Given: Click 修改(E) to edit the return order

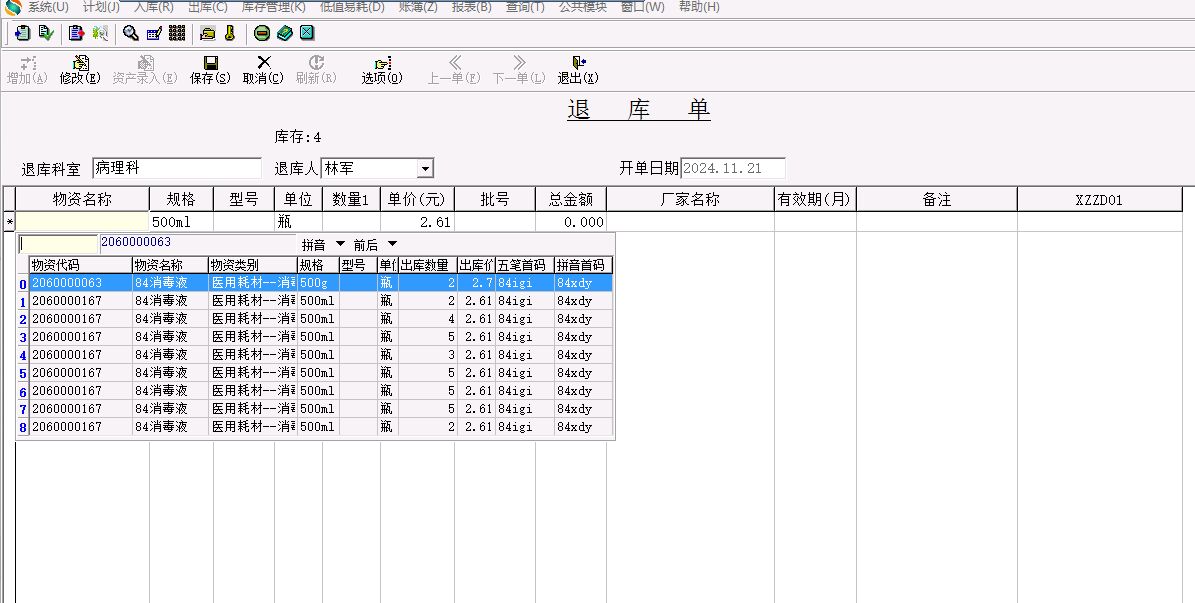Looking at the screenshot, I should 80,69.
